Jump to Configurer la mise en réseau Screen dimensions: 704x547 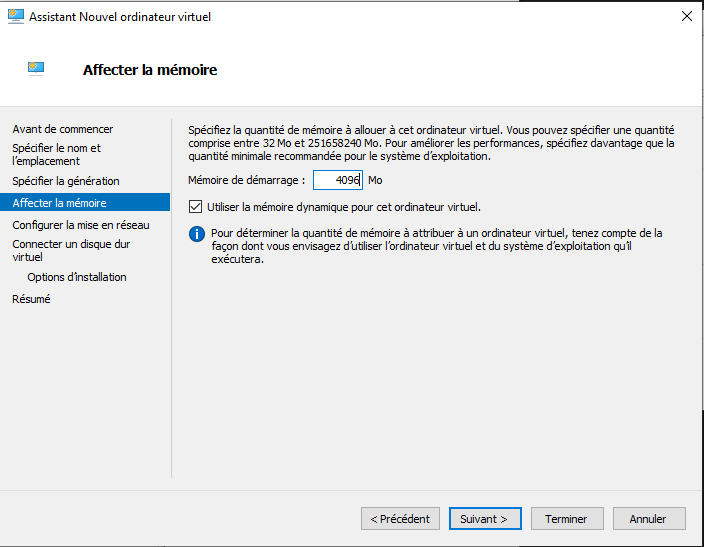coord(81,225)
